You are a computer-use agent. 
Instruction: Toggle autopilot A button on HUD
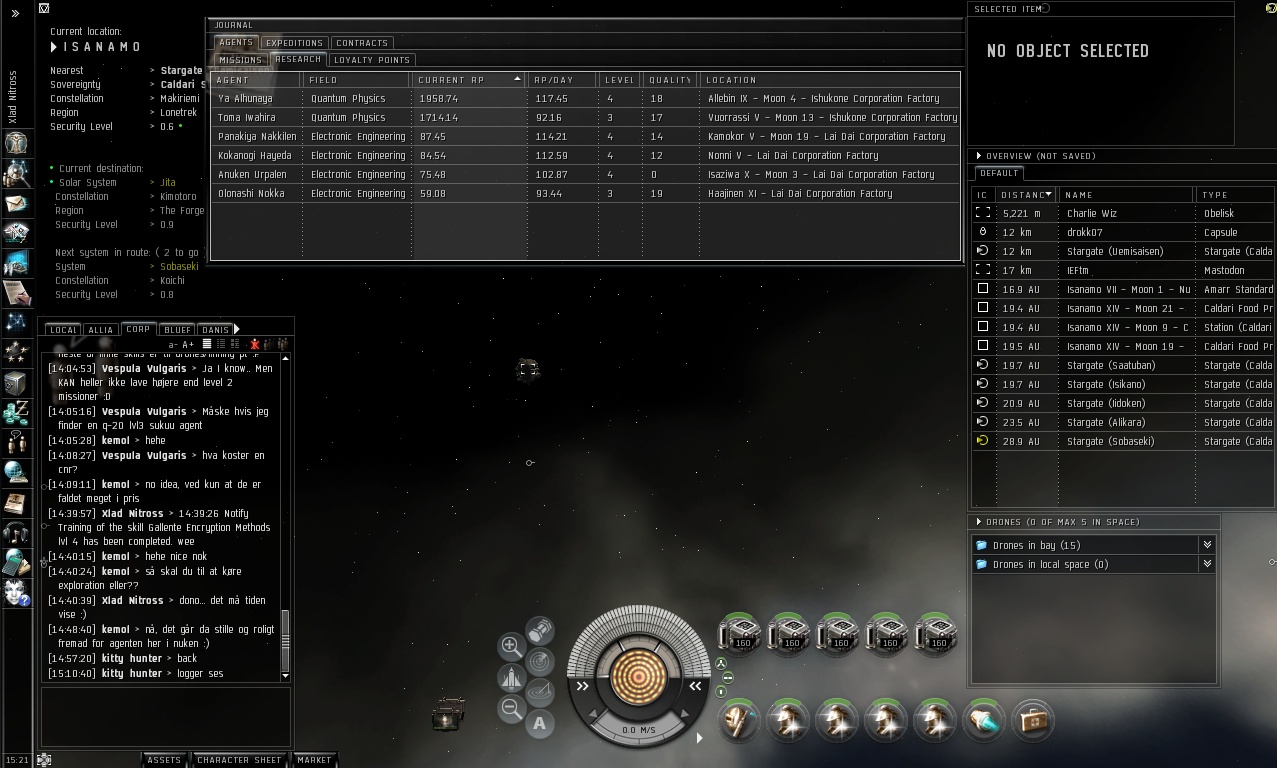point(540,723)
